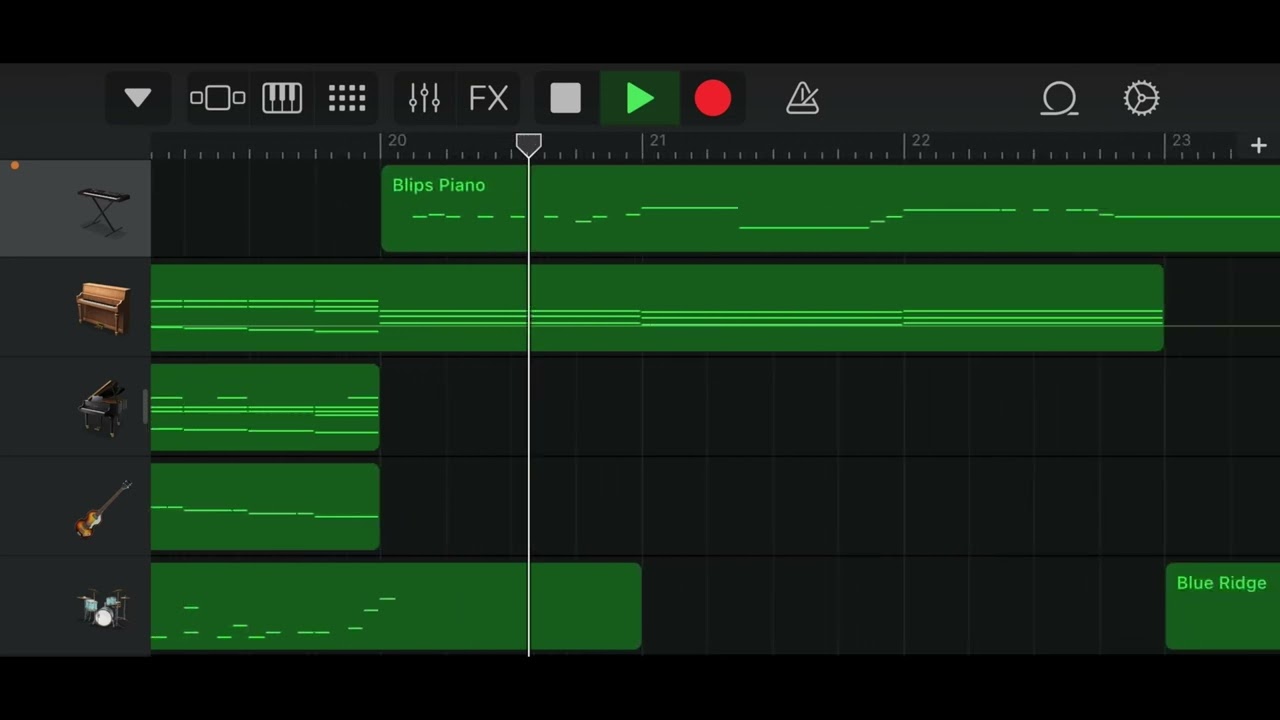Select the bass guitar track icon

pyautogui.click(x=104, y=508)
